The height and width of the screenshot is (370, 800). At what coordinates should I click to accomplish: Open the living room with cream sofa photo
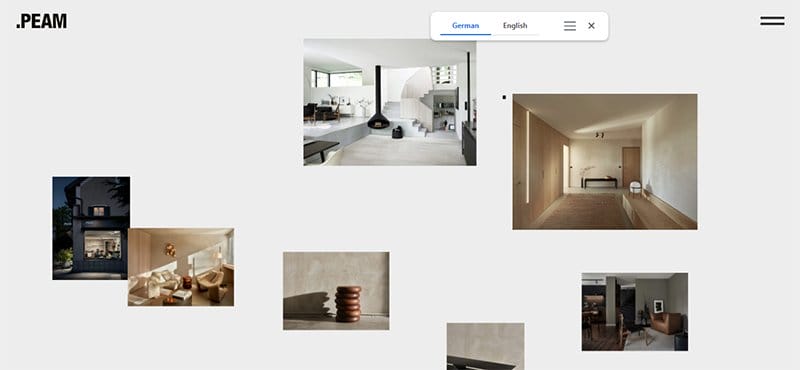tap(181, 267)
